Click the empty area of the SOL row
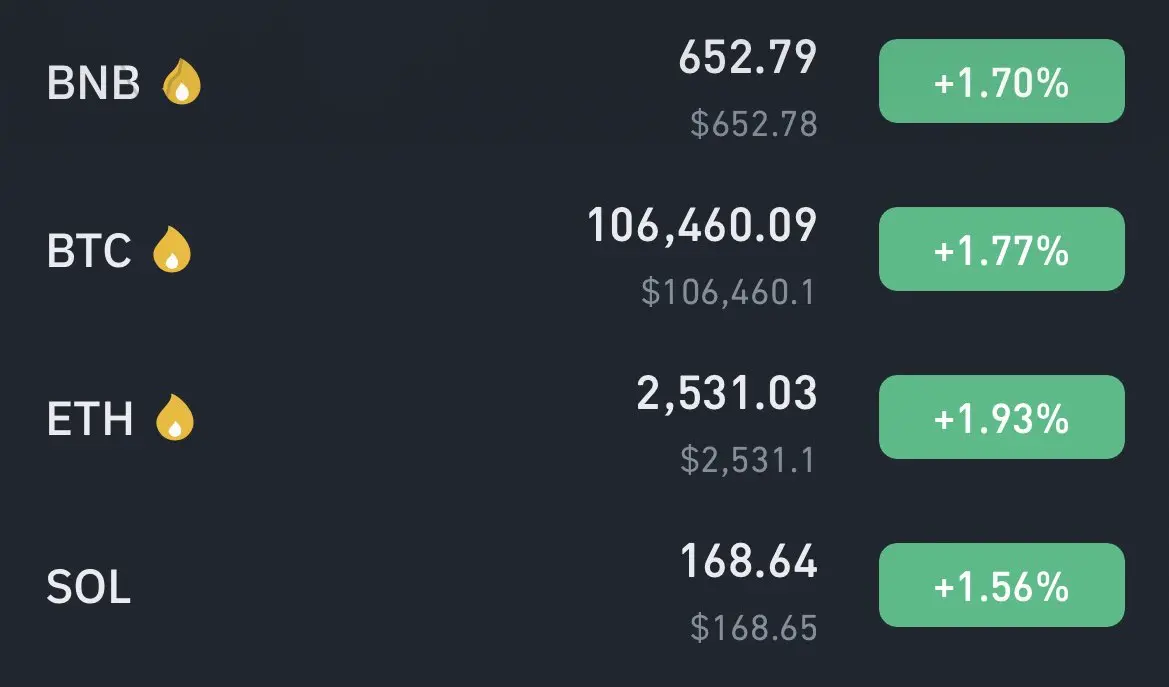Viewport: 1169px width, 687px height. tap(403, 586)
